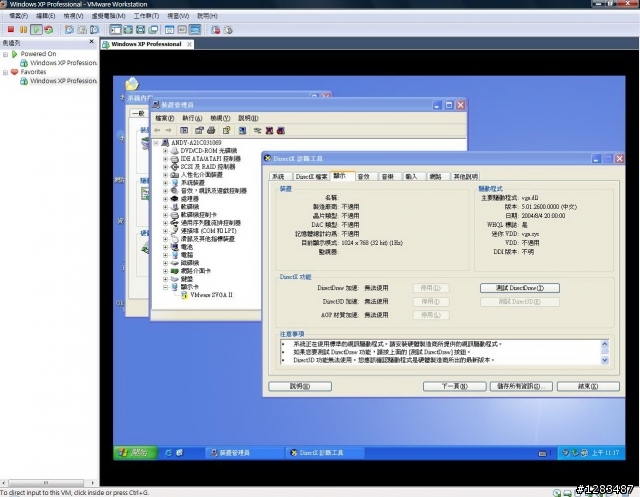The image size is (640, 497).
Task: Expand the 連接埠 (COM 和 LPT) node
Action: point(165,231)
